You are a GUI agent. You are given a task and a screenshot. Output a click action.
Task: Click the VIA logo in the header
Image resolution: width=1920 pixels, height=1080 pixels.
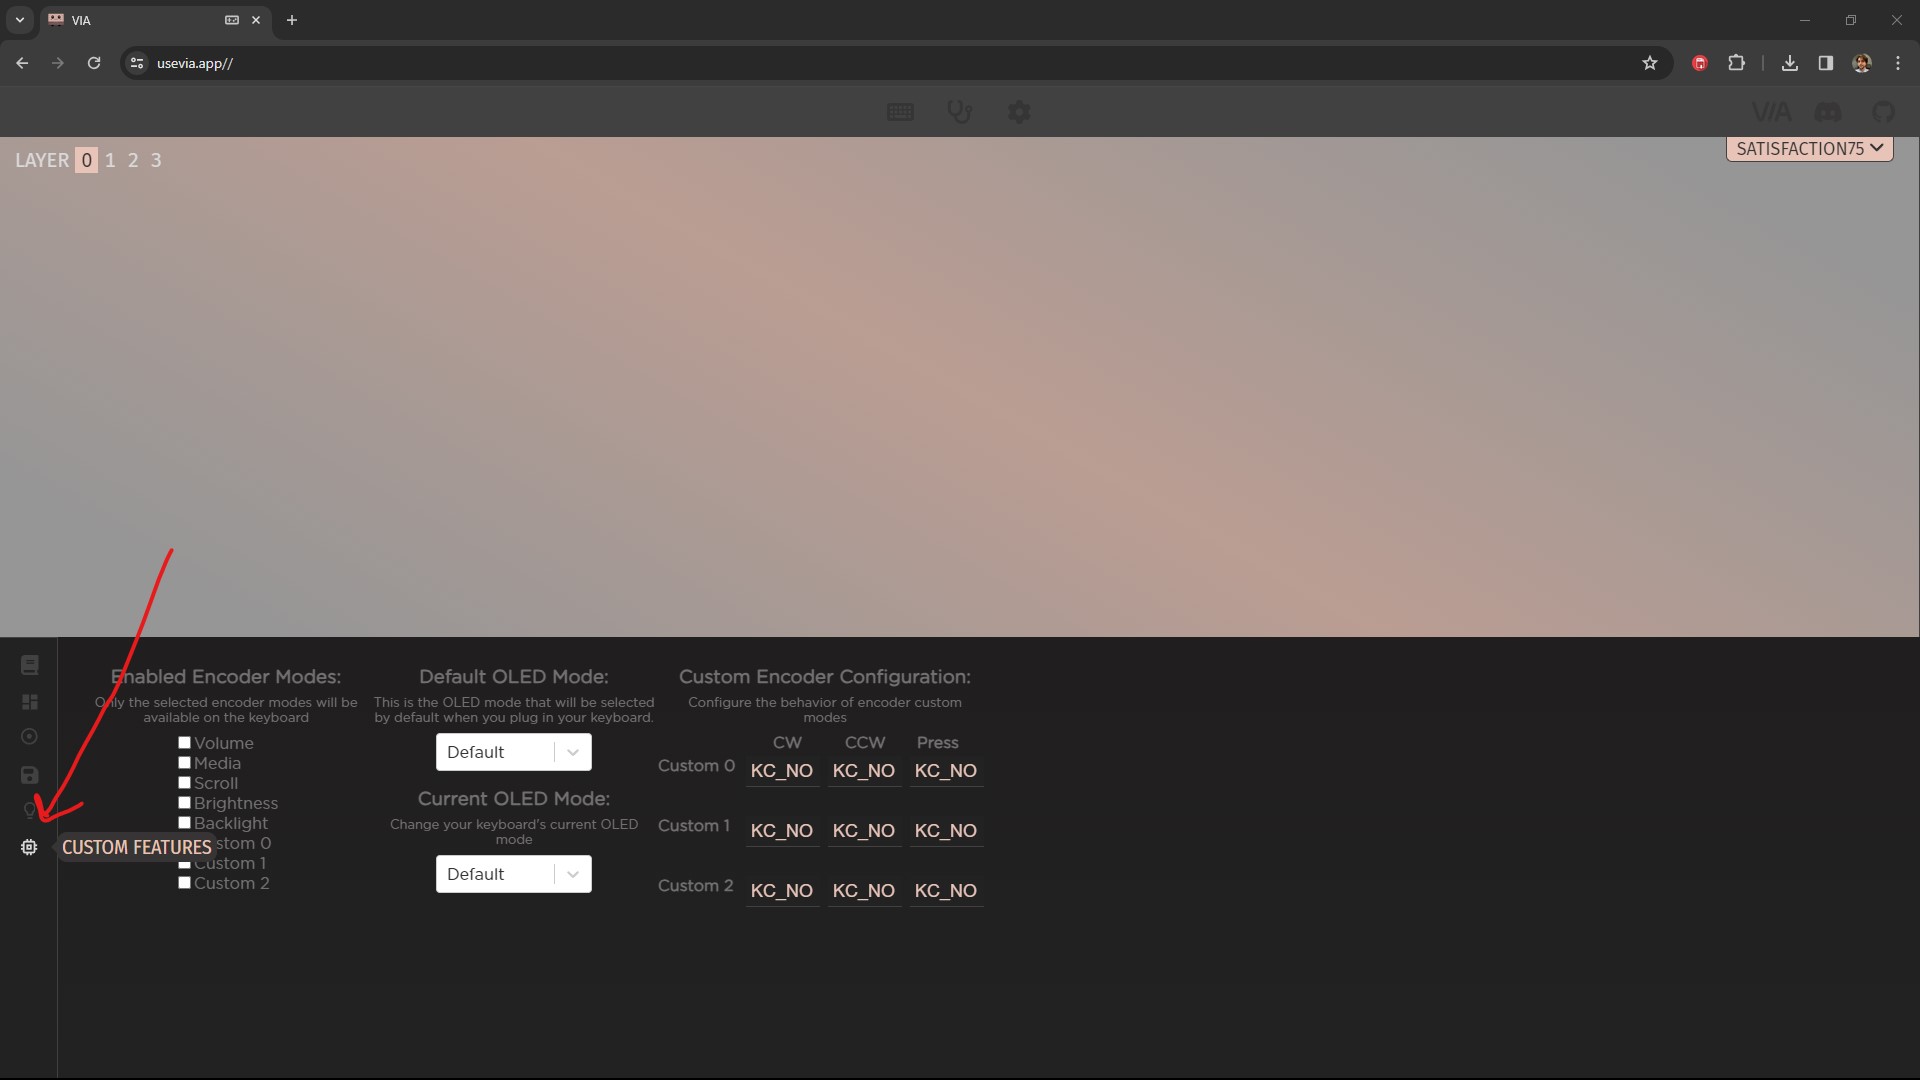tap(1771, 112)
